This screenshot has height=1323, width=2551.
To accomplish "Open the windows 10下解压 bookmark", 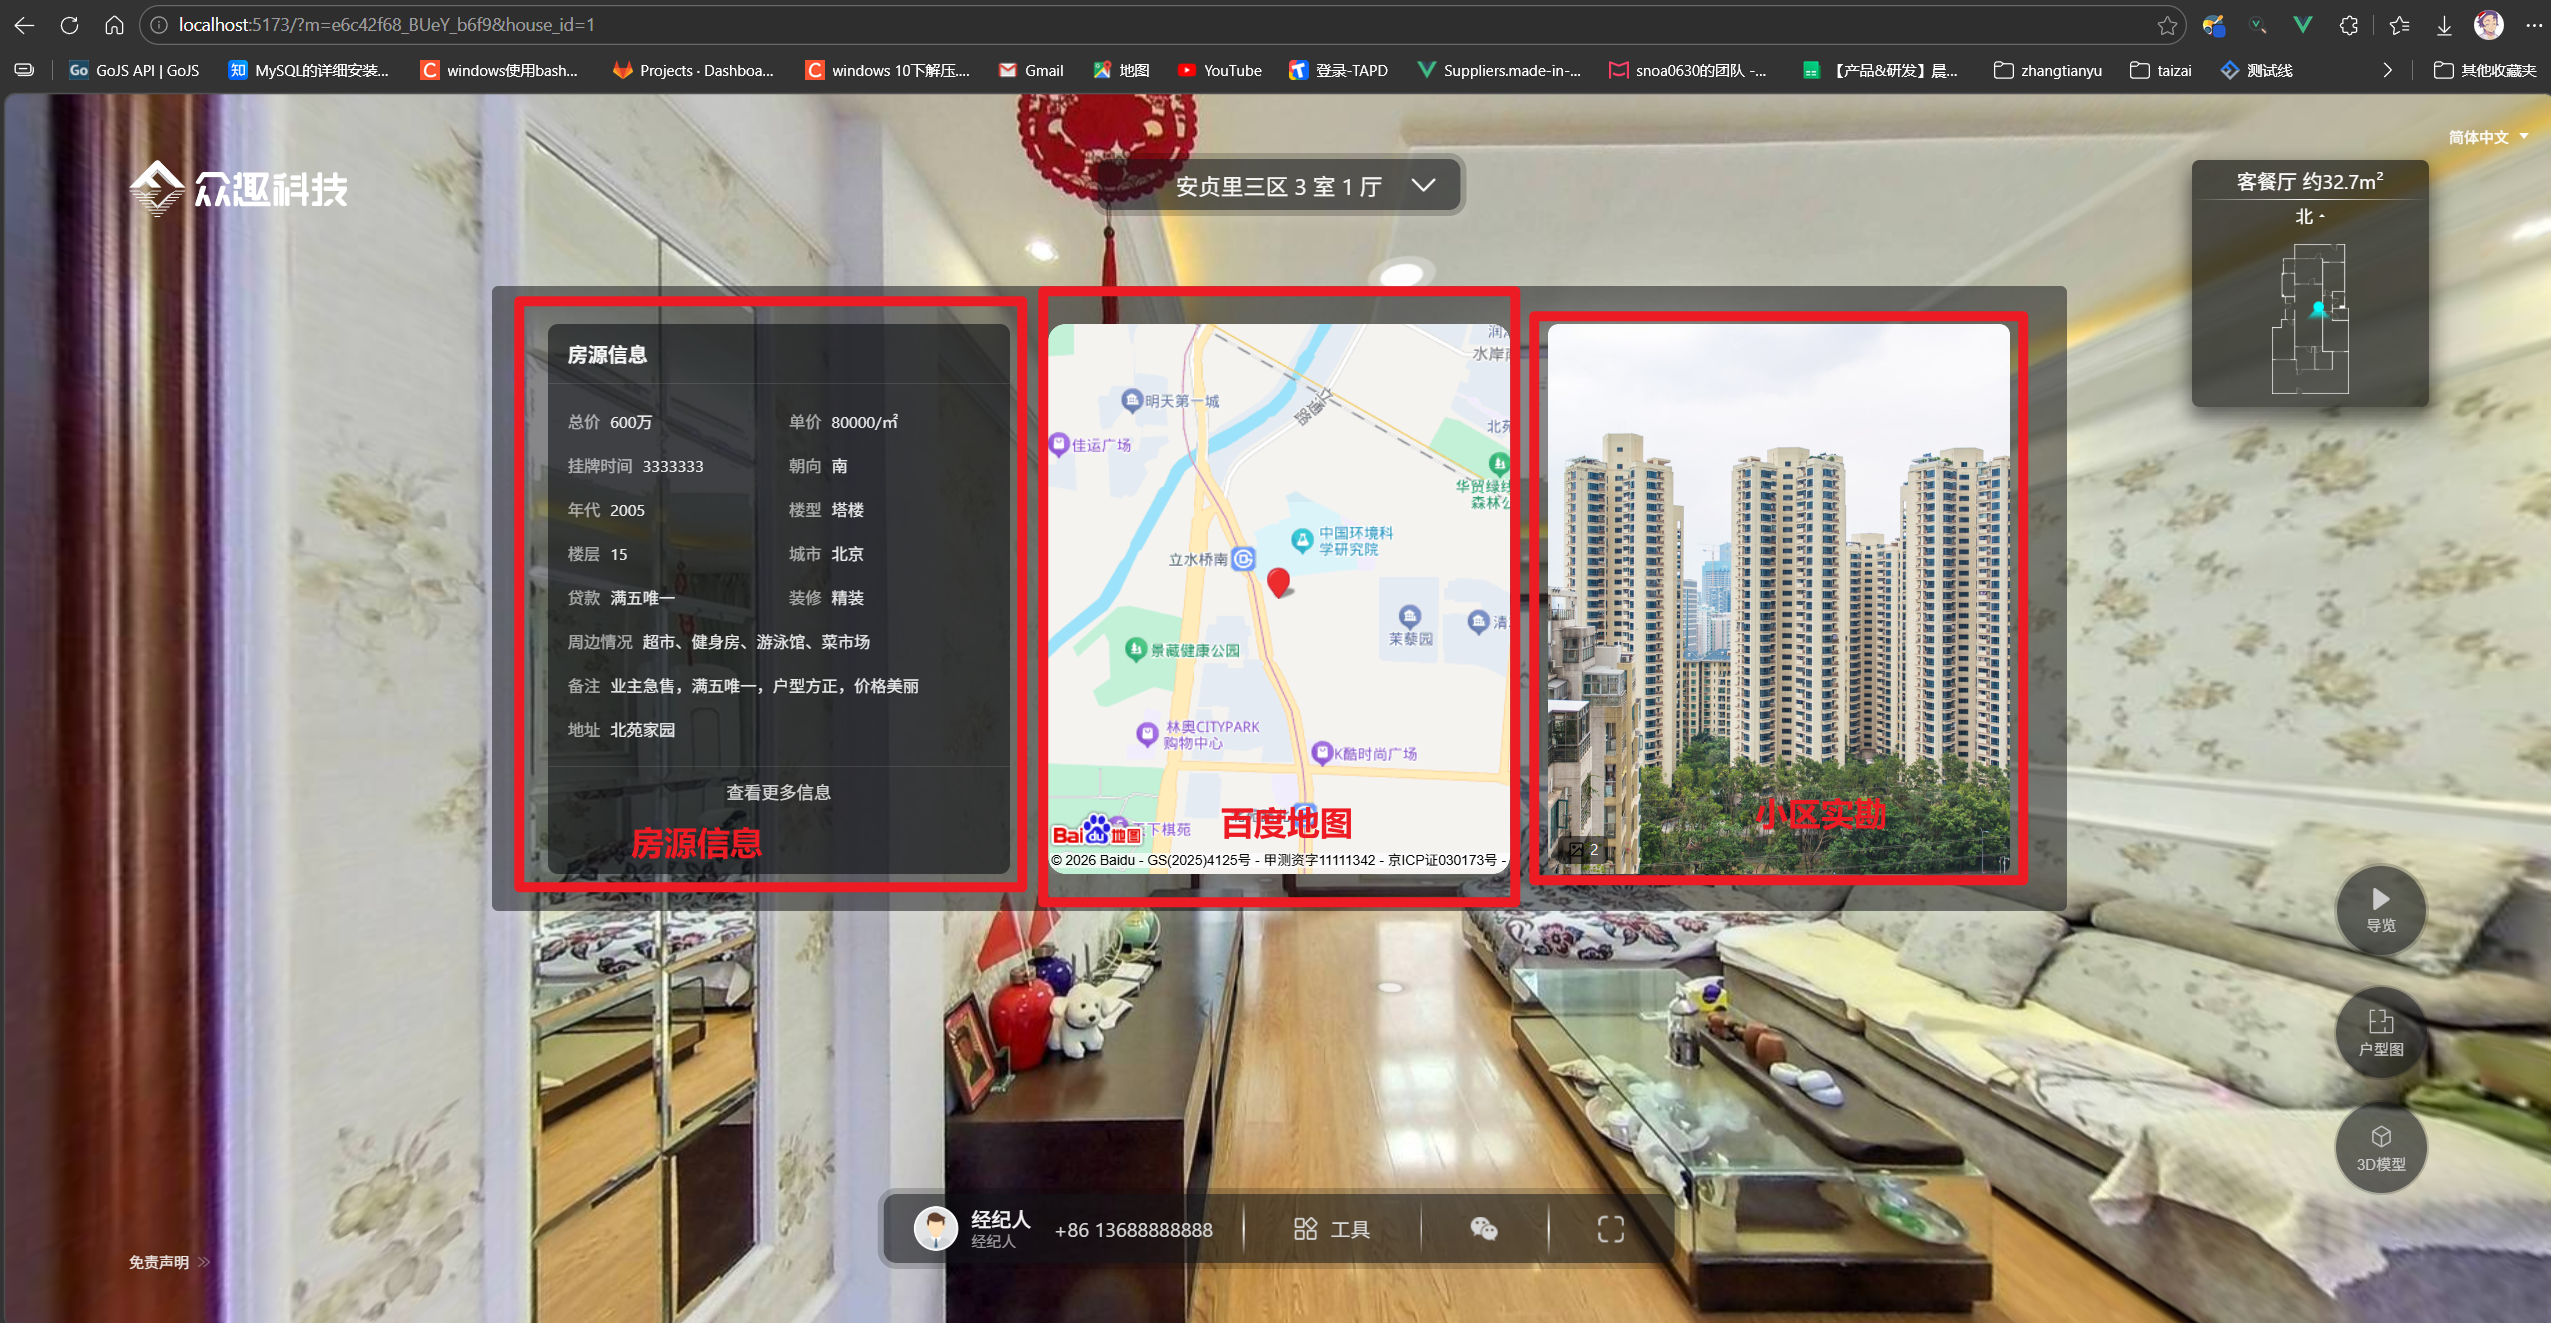I will [887, 70].
